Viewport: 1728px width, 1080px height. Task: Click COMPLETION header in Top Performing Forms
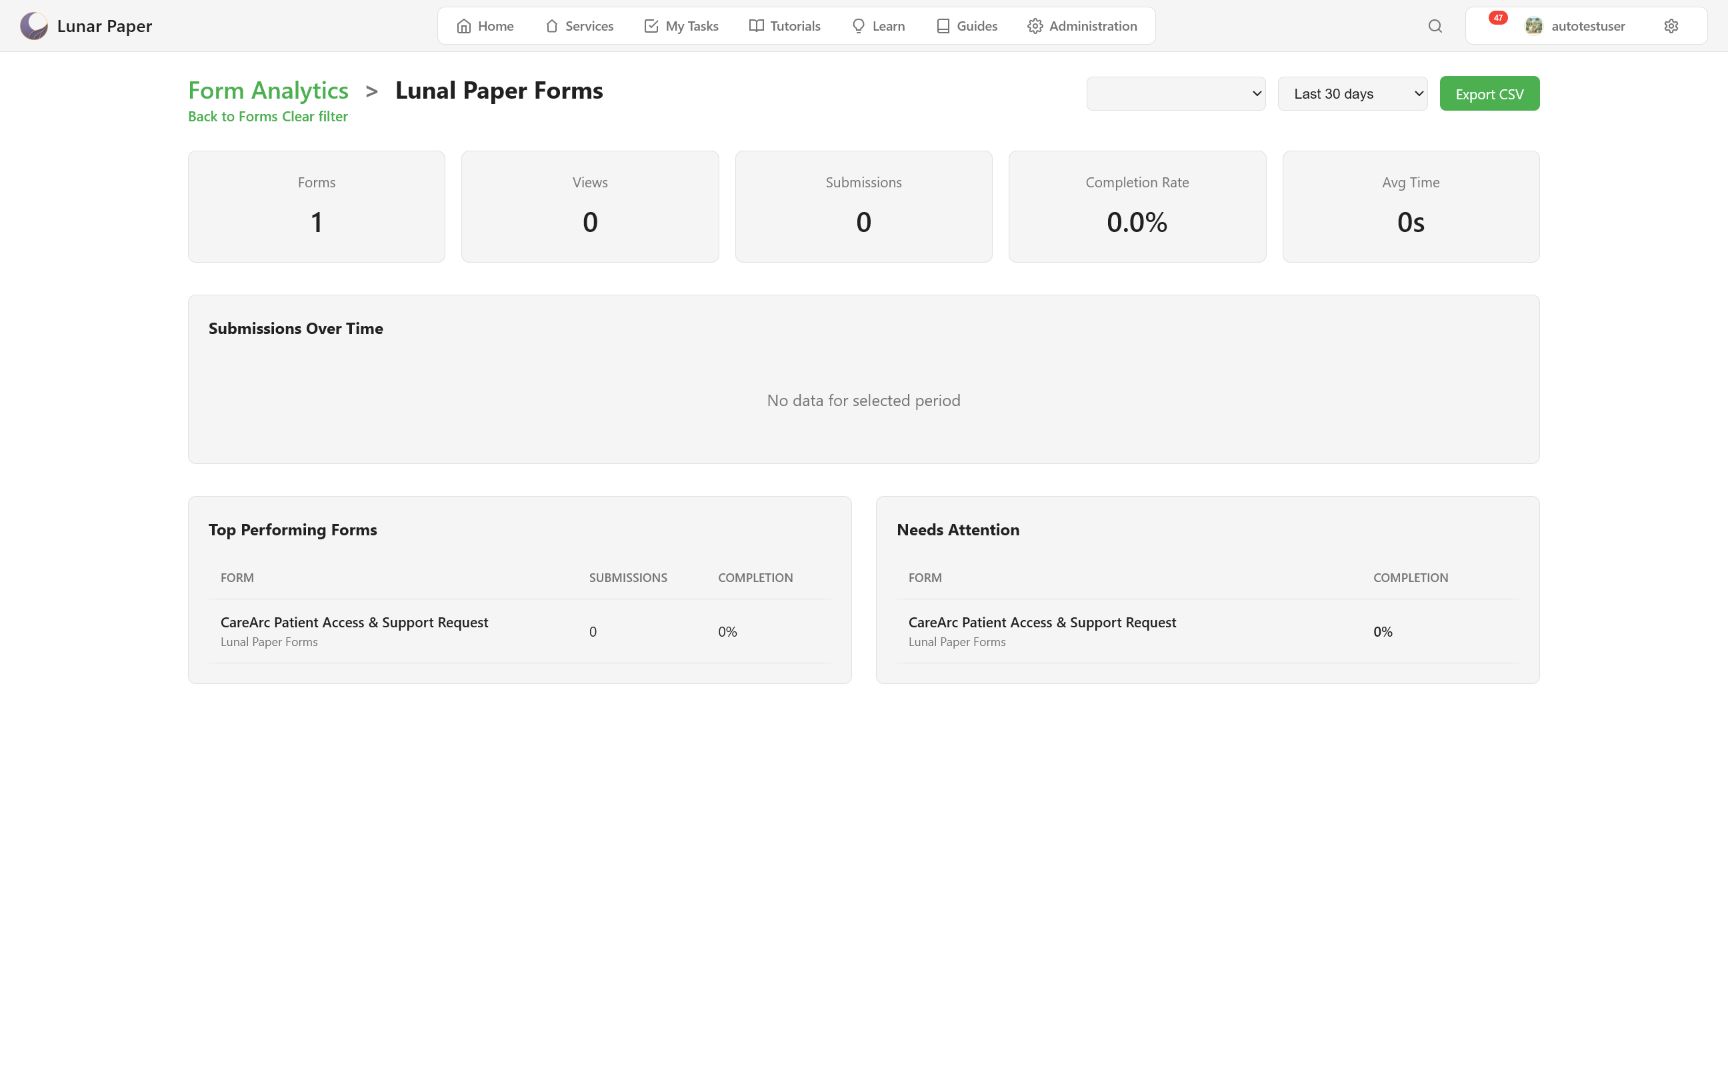[755, 578]
